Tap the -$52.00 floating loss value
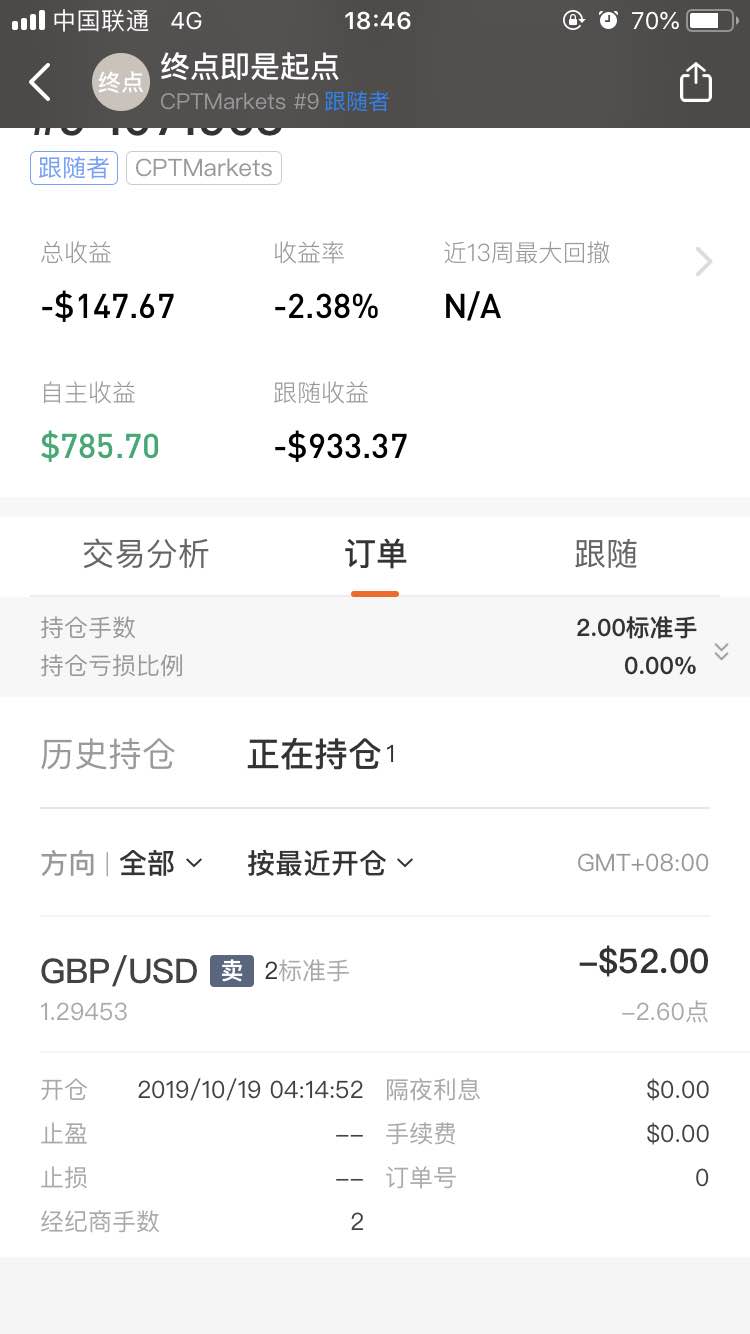 [643, 962]
